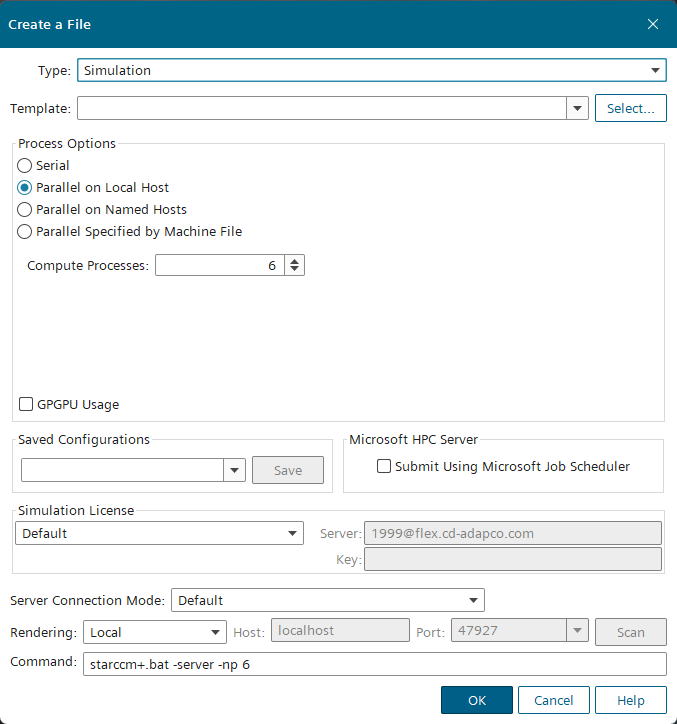677x724 pixels.
Task: Open the Server Connection Mode dropdown
Action: [x=328, y=600]
